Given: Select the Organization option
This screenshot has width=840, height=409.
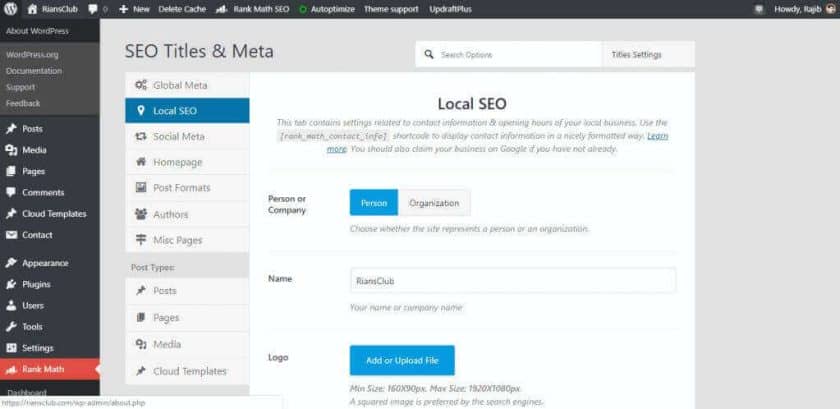Looking at the screenshot, I should 434,203.
